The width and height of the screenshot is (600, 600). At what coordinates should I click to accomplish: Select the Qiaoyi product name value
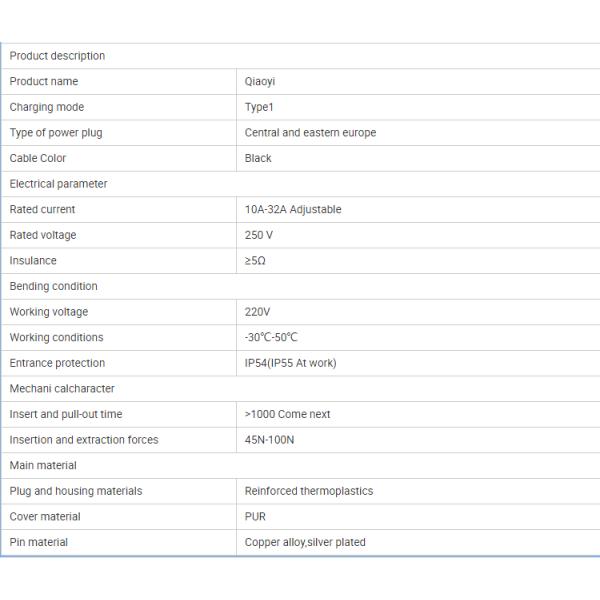(262, 82)
